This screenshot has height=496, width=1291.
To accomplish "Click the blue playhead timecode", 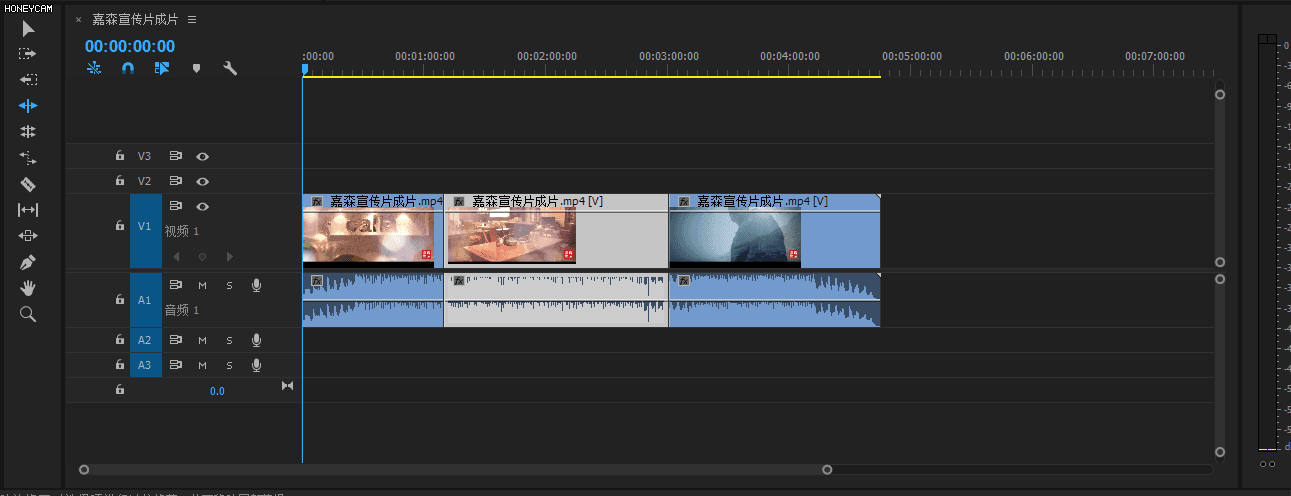I will pyautogui.click(x=130, y=46).
